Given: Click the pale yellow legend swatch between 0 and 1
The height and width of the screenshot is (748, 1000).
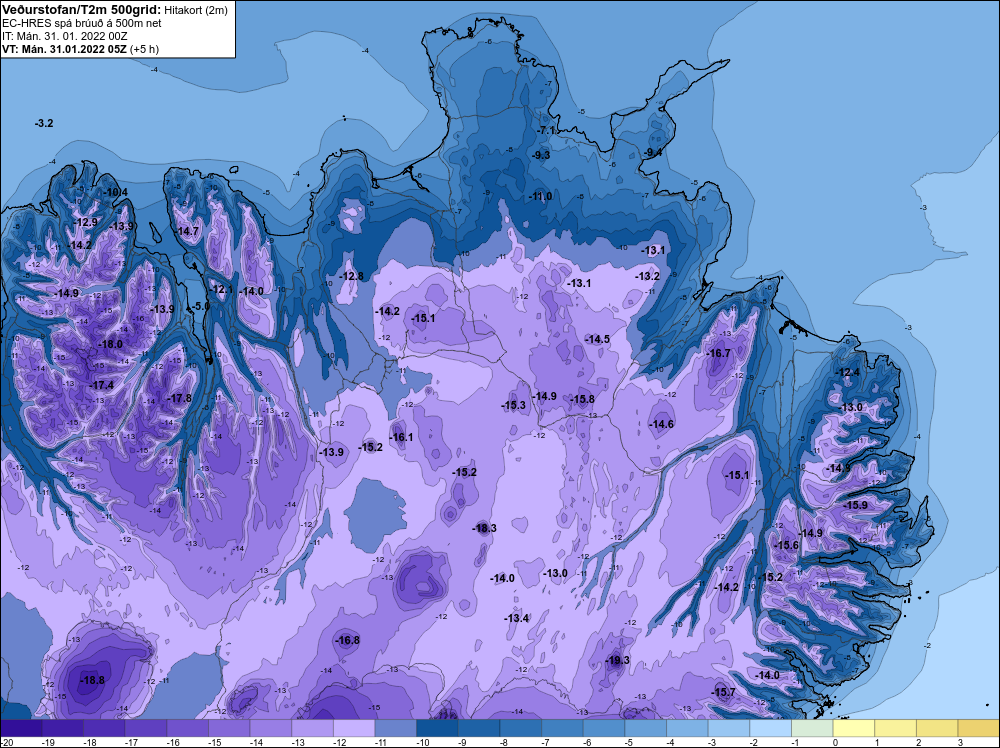Looking at the screenshot, I should (853, 728).
